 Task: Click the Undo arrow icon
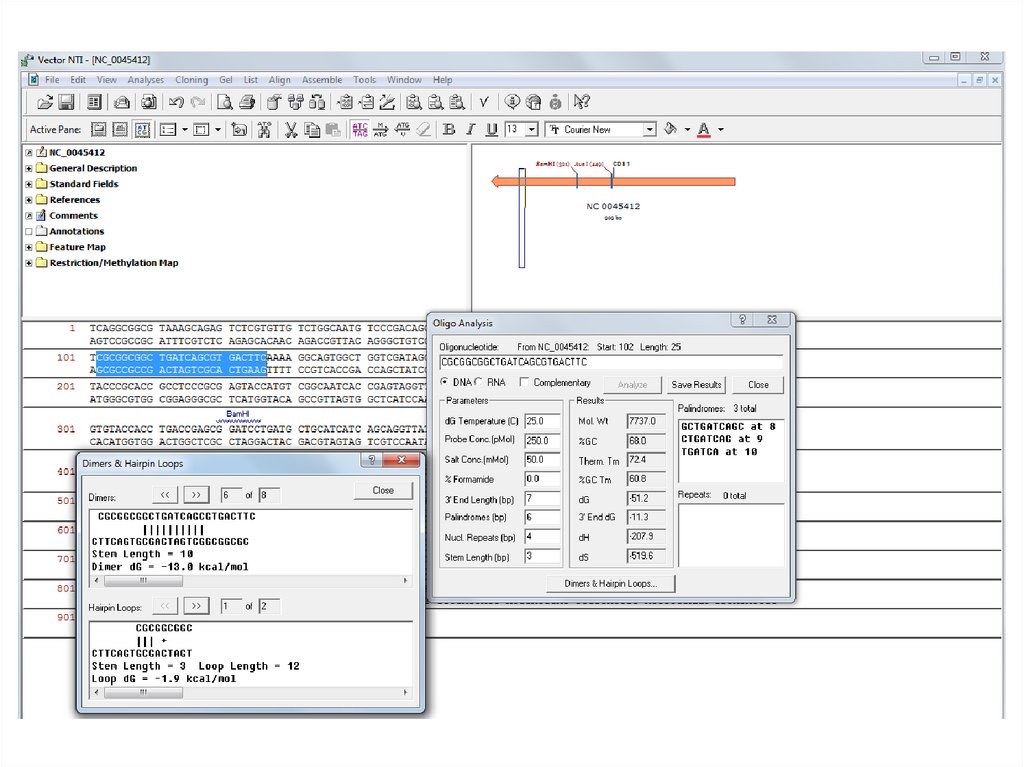coord(176,102)
